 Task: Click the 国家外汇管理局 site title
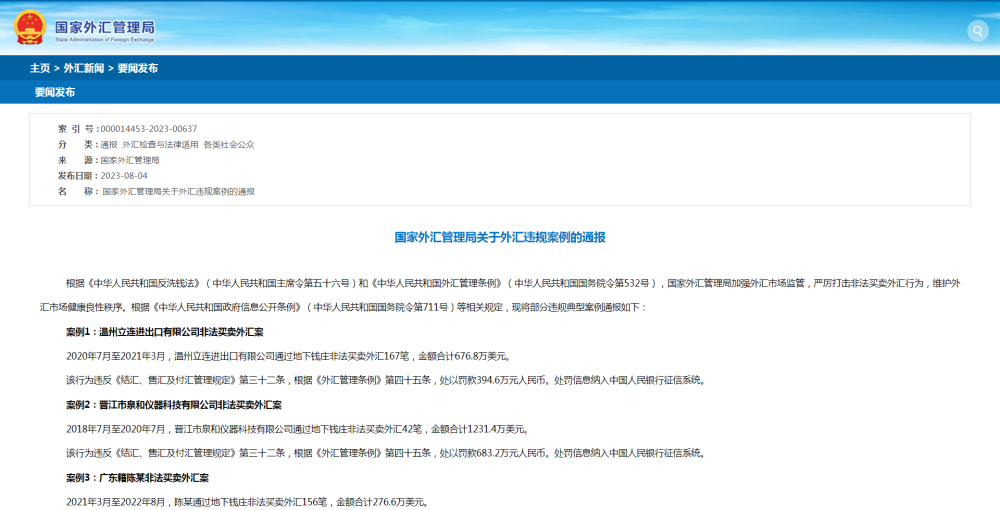104,24
